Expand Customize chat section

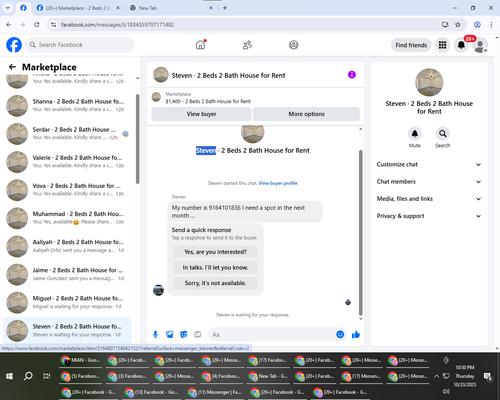(429, 164)
